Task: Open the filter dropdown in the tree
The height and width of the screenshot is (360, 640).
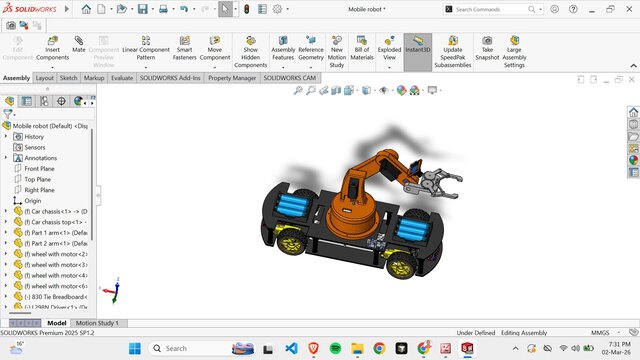Action: pos(14,115)
